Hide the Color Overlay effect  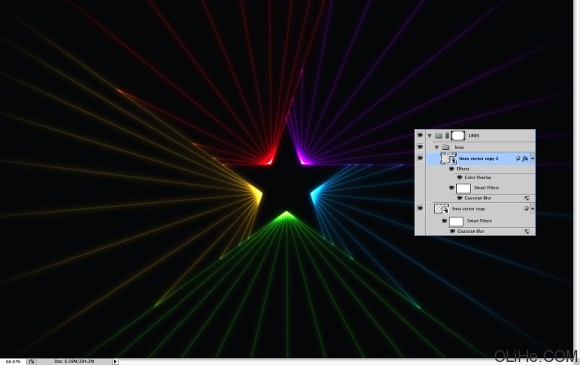tap(460, 178)
